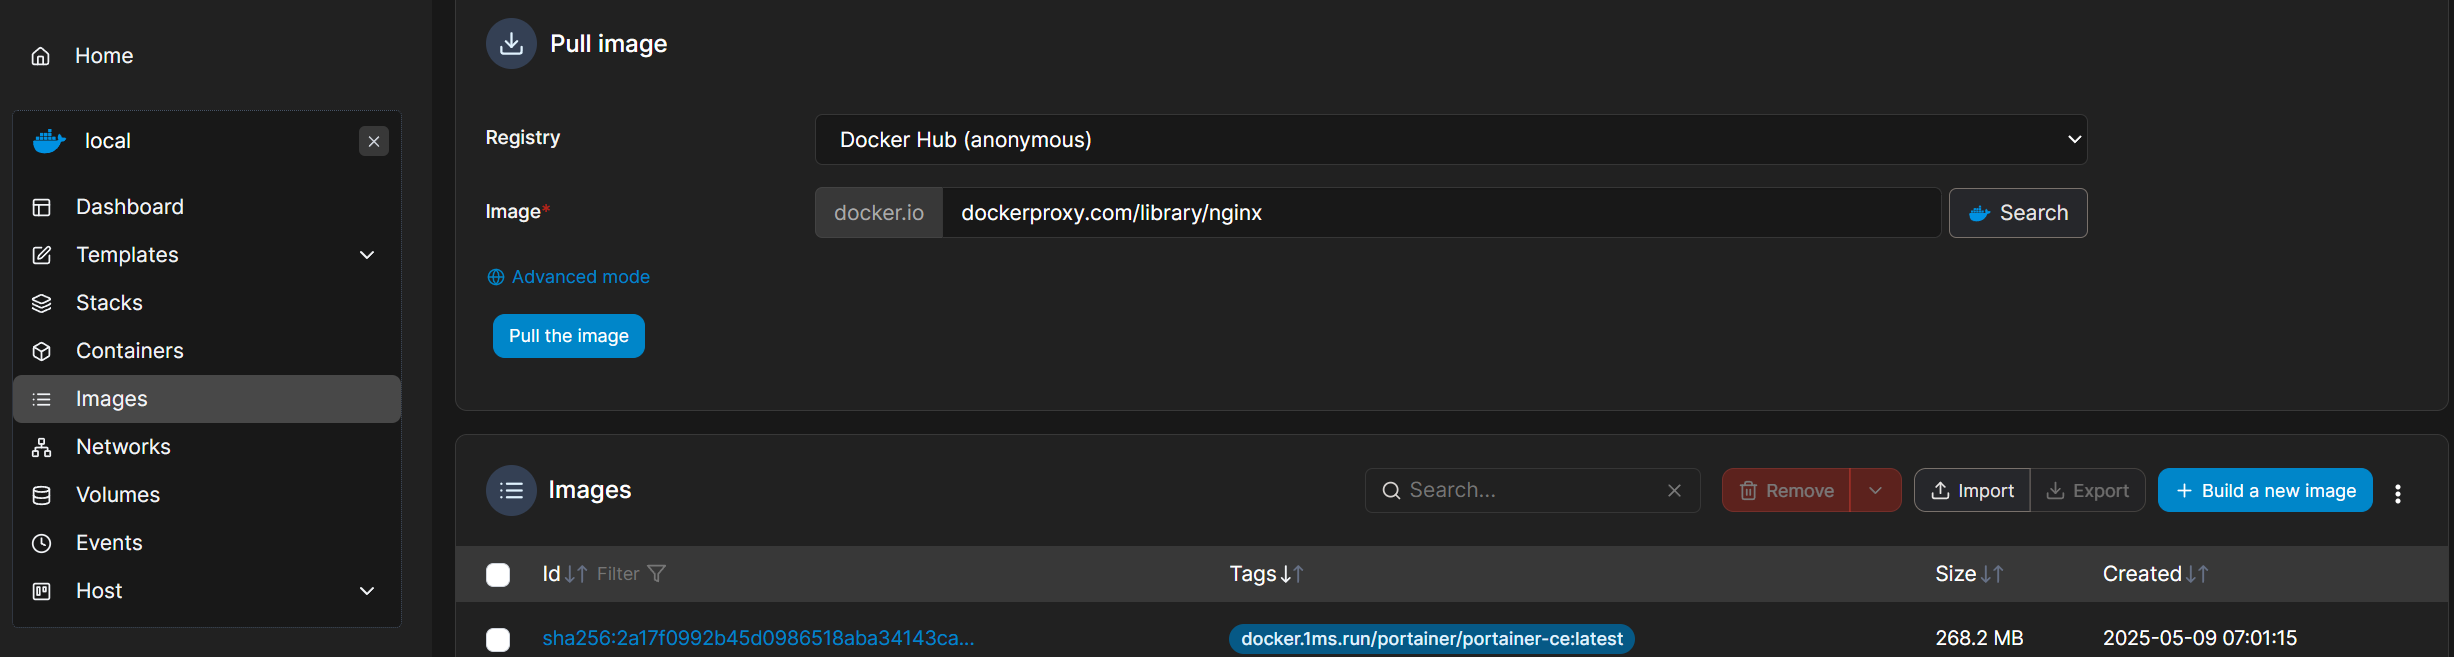Click the Images list icon in sidebar
The height and width of the screenshot is (657, 2454).
tap(41, 399)
